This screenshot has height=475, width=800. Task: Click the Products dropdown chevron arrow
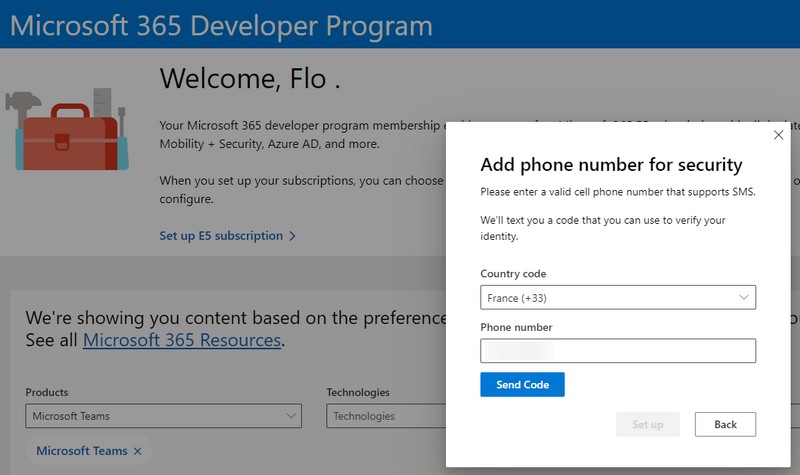pos(291,416)
